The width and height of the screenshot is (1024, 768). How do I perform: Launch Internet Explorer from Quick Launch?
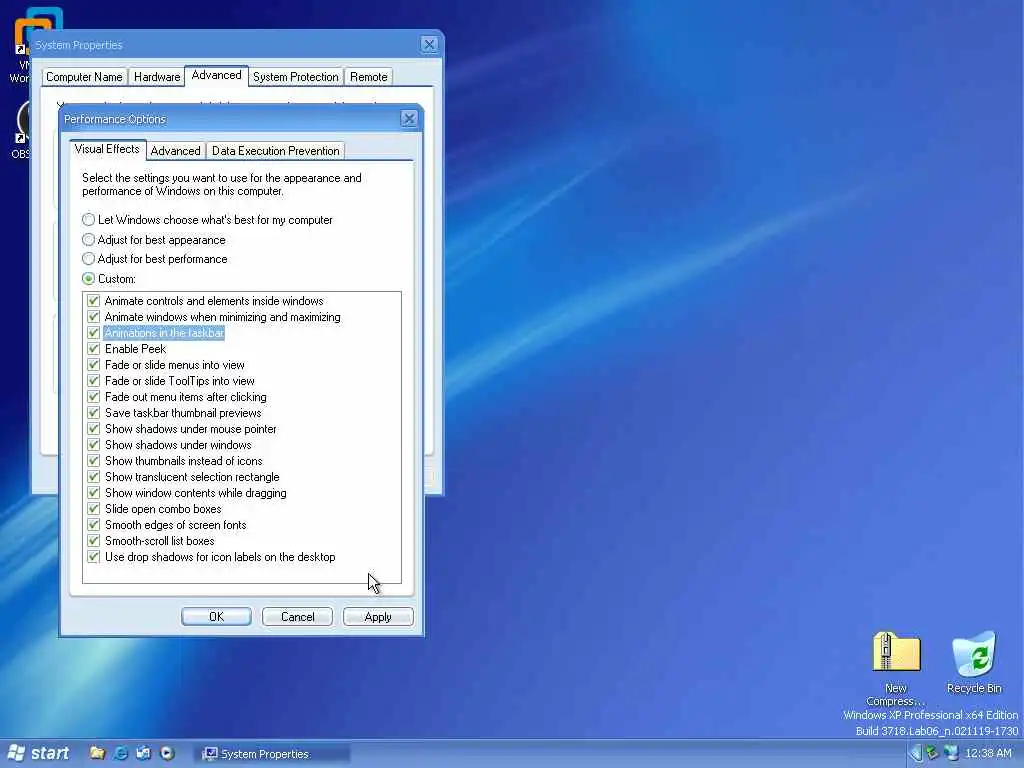(x=121, y=753)
